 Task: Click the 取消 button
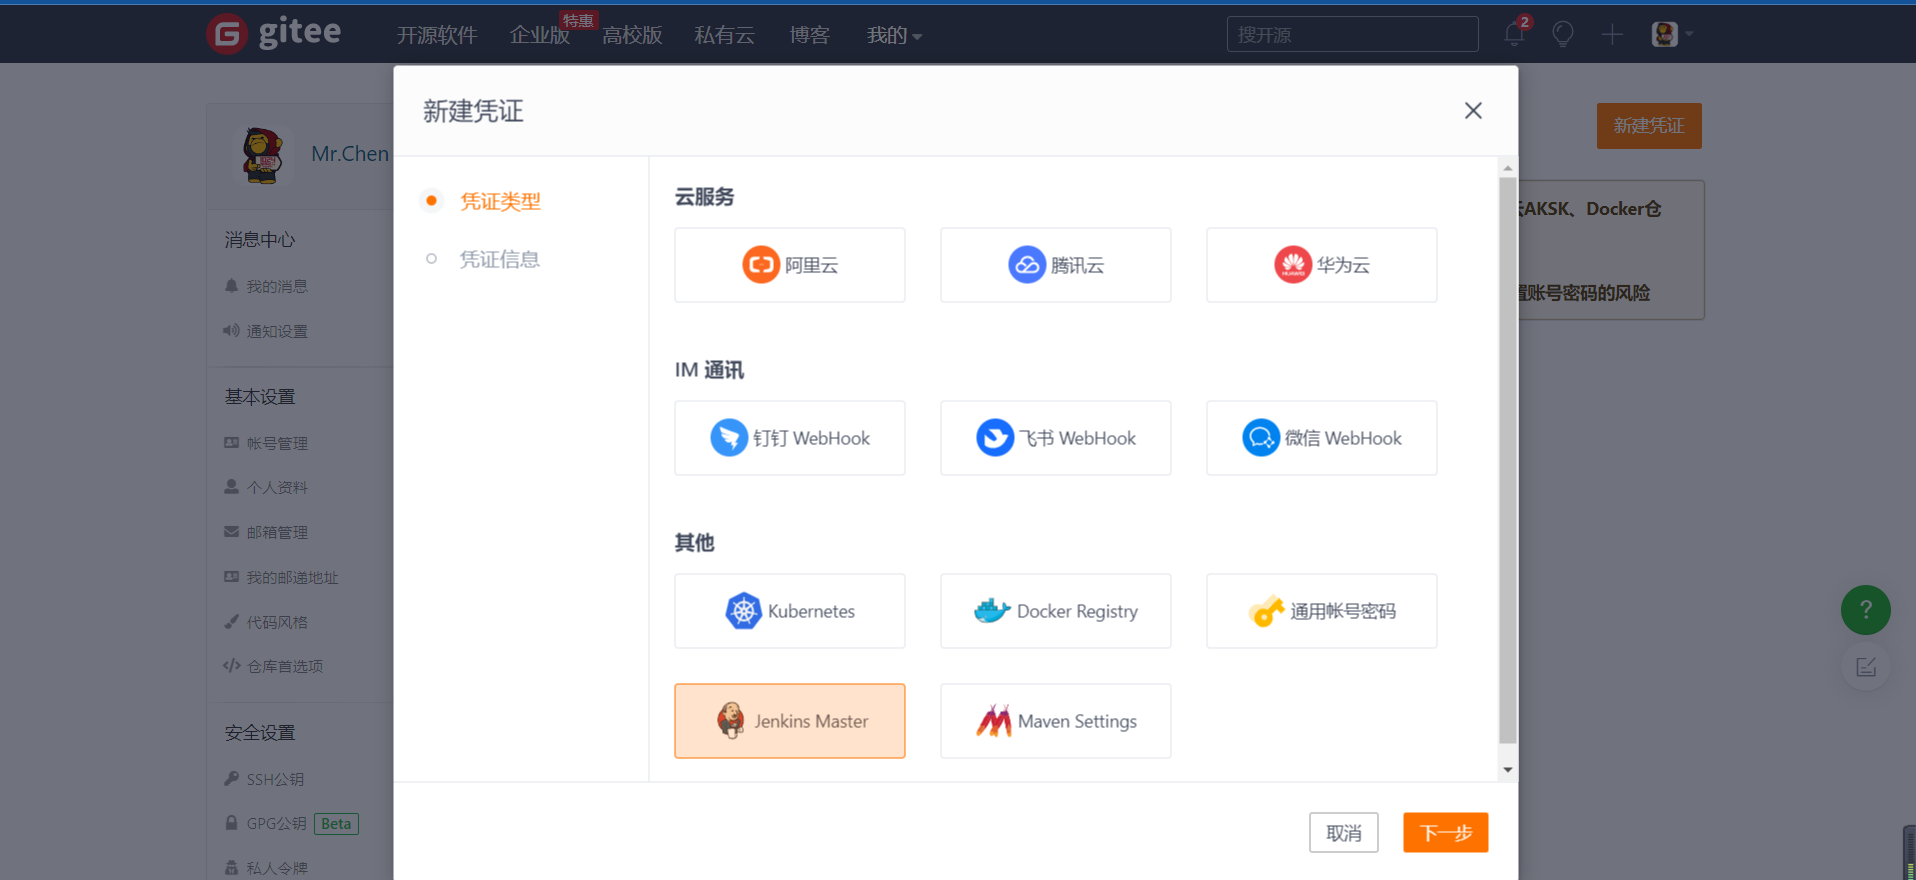(x=1343, y=832)
